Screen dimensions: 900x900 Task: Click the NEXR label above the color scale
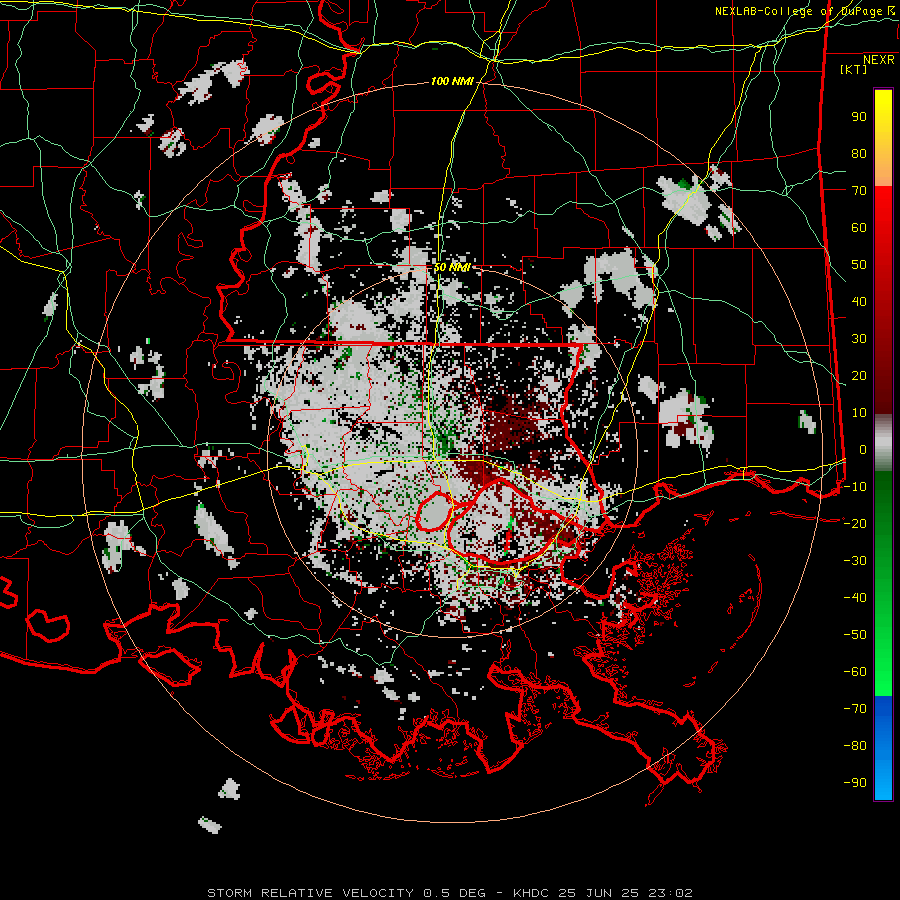tap(879, 60)
